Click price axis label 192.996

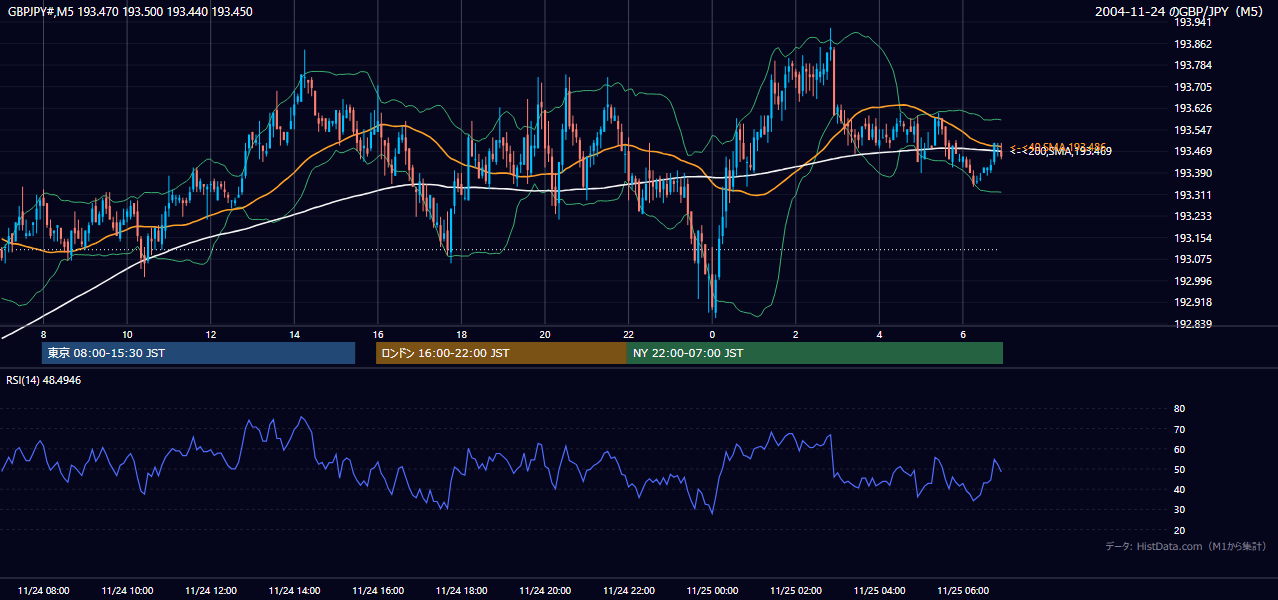tap(1193, 281)
